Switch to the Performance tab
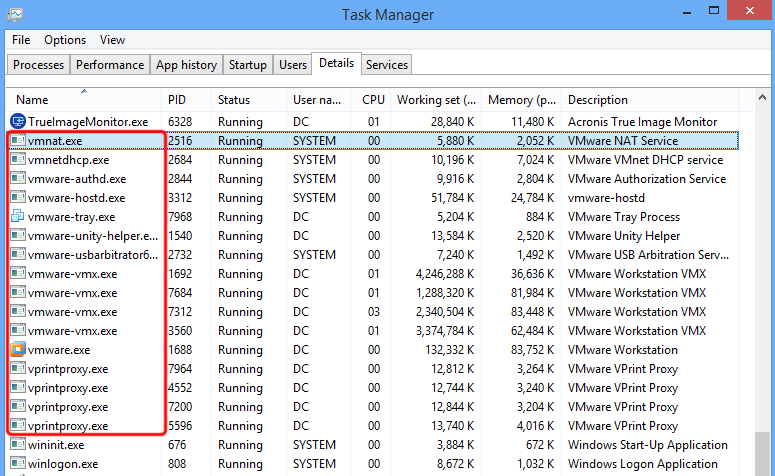 [x=110, y=65]
